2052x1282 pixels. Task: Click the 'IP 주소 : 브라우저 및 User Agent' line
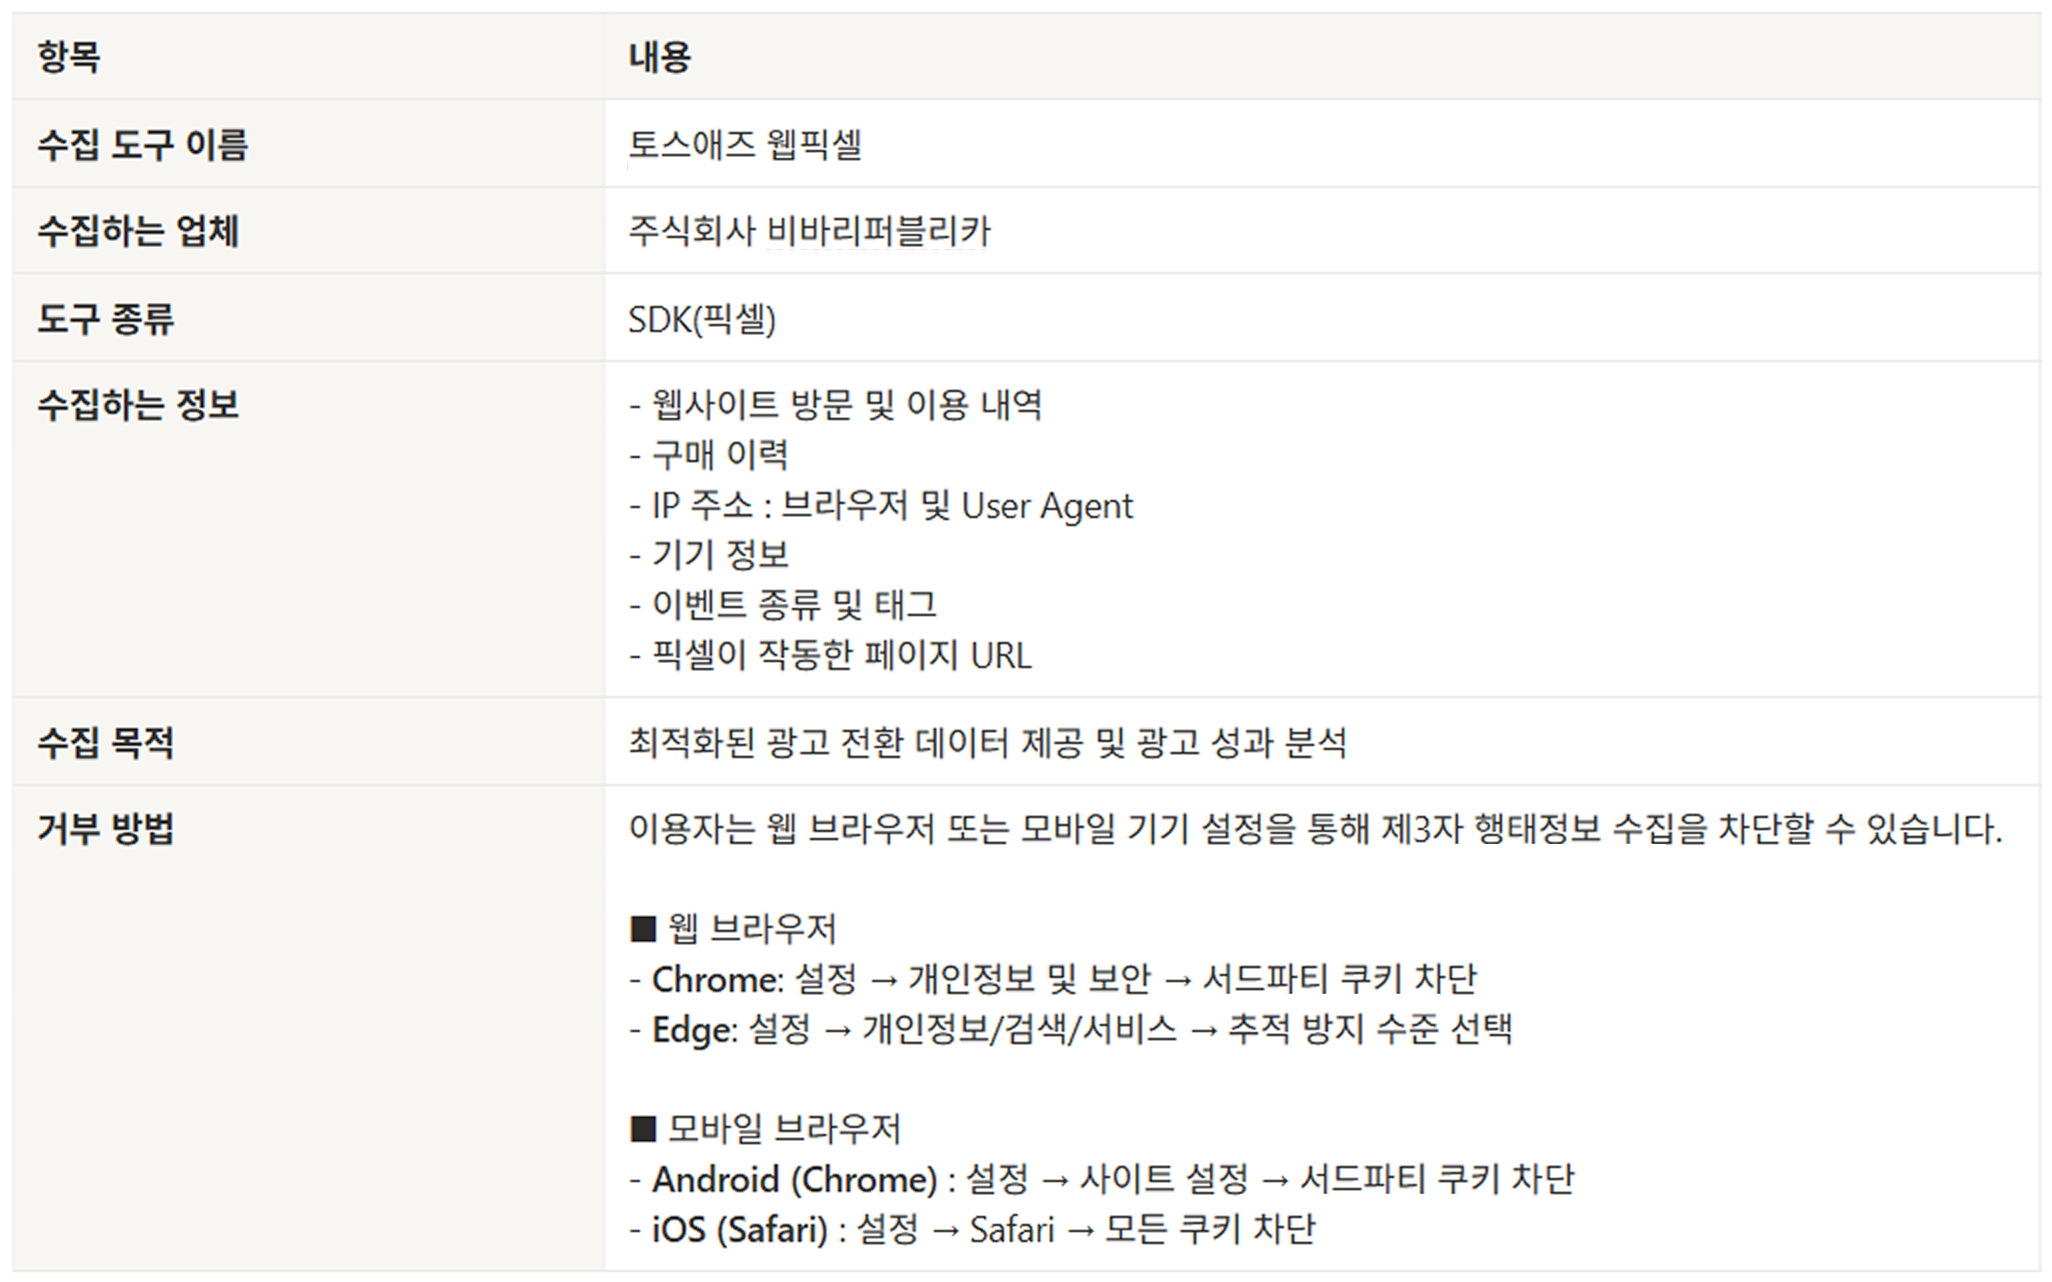[891, 506]
